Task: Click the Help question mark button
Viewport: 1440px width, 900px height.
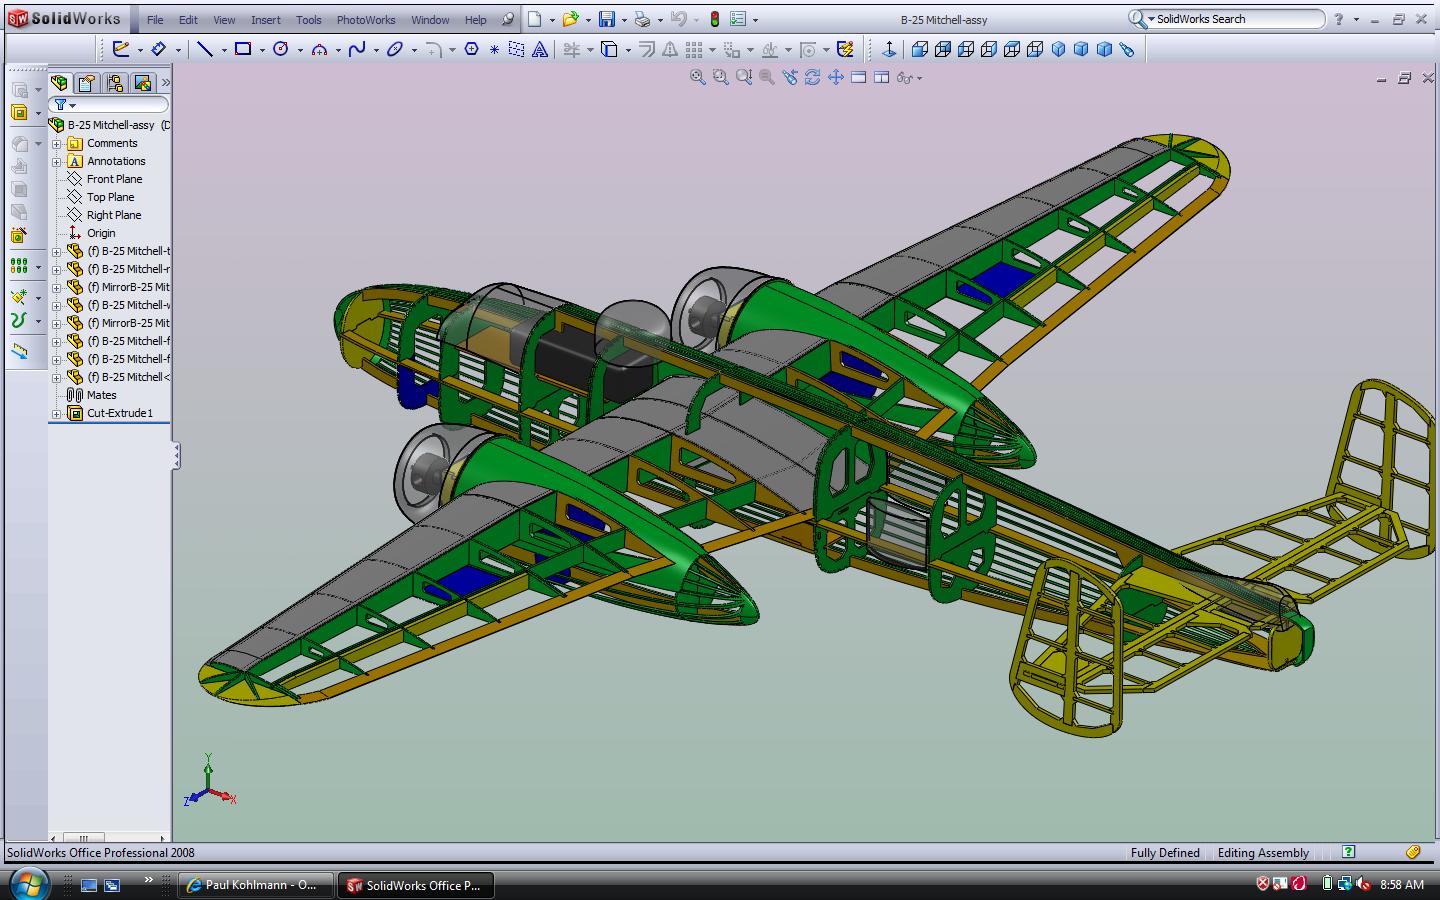Action: tap(1339, 19)
